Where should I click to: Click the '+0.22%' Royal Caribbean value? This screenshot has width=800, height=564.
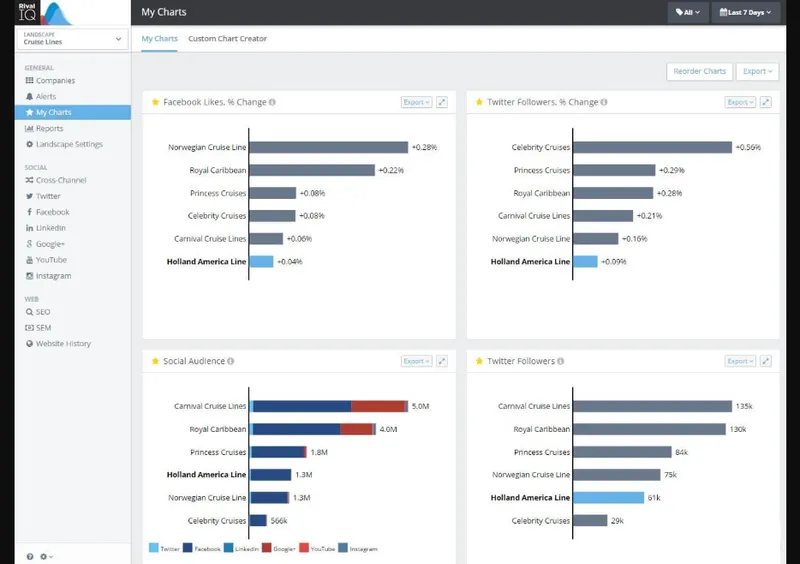tap(391, 170)
